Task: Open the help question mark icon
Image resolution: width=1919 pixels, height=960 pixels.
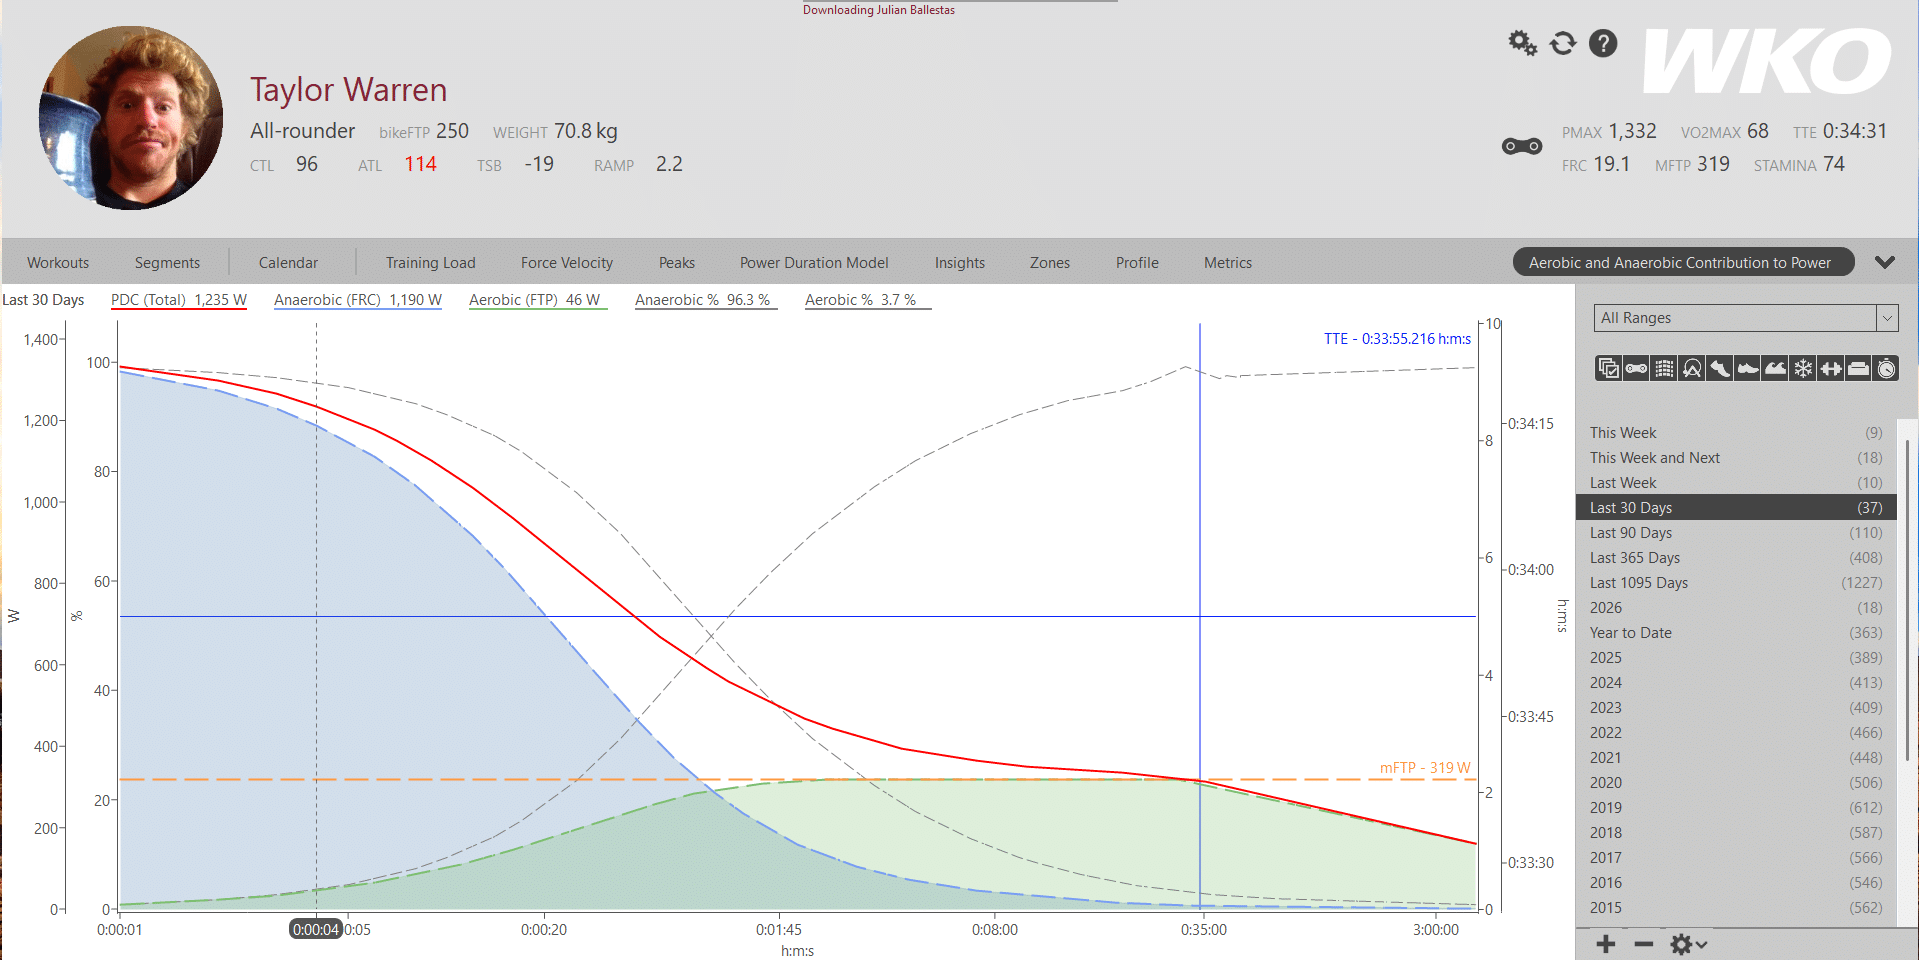Action: click(x=1603, y=43)
